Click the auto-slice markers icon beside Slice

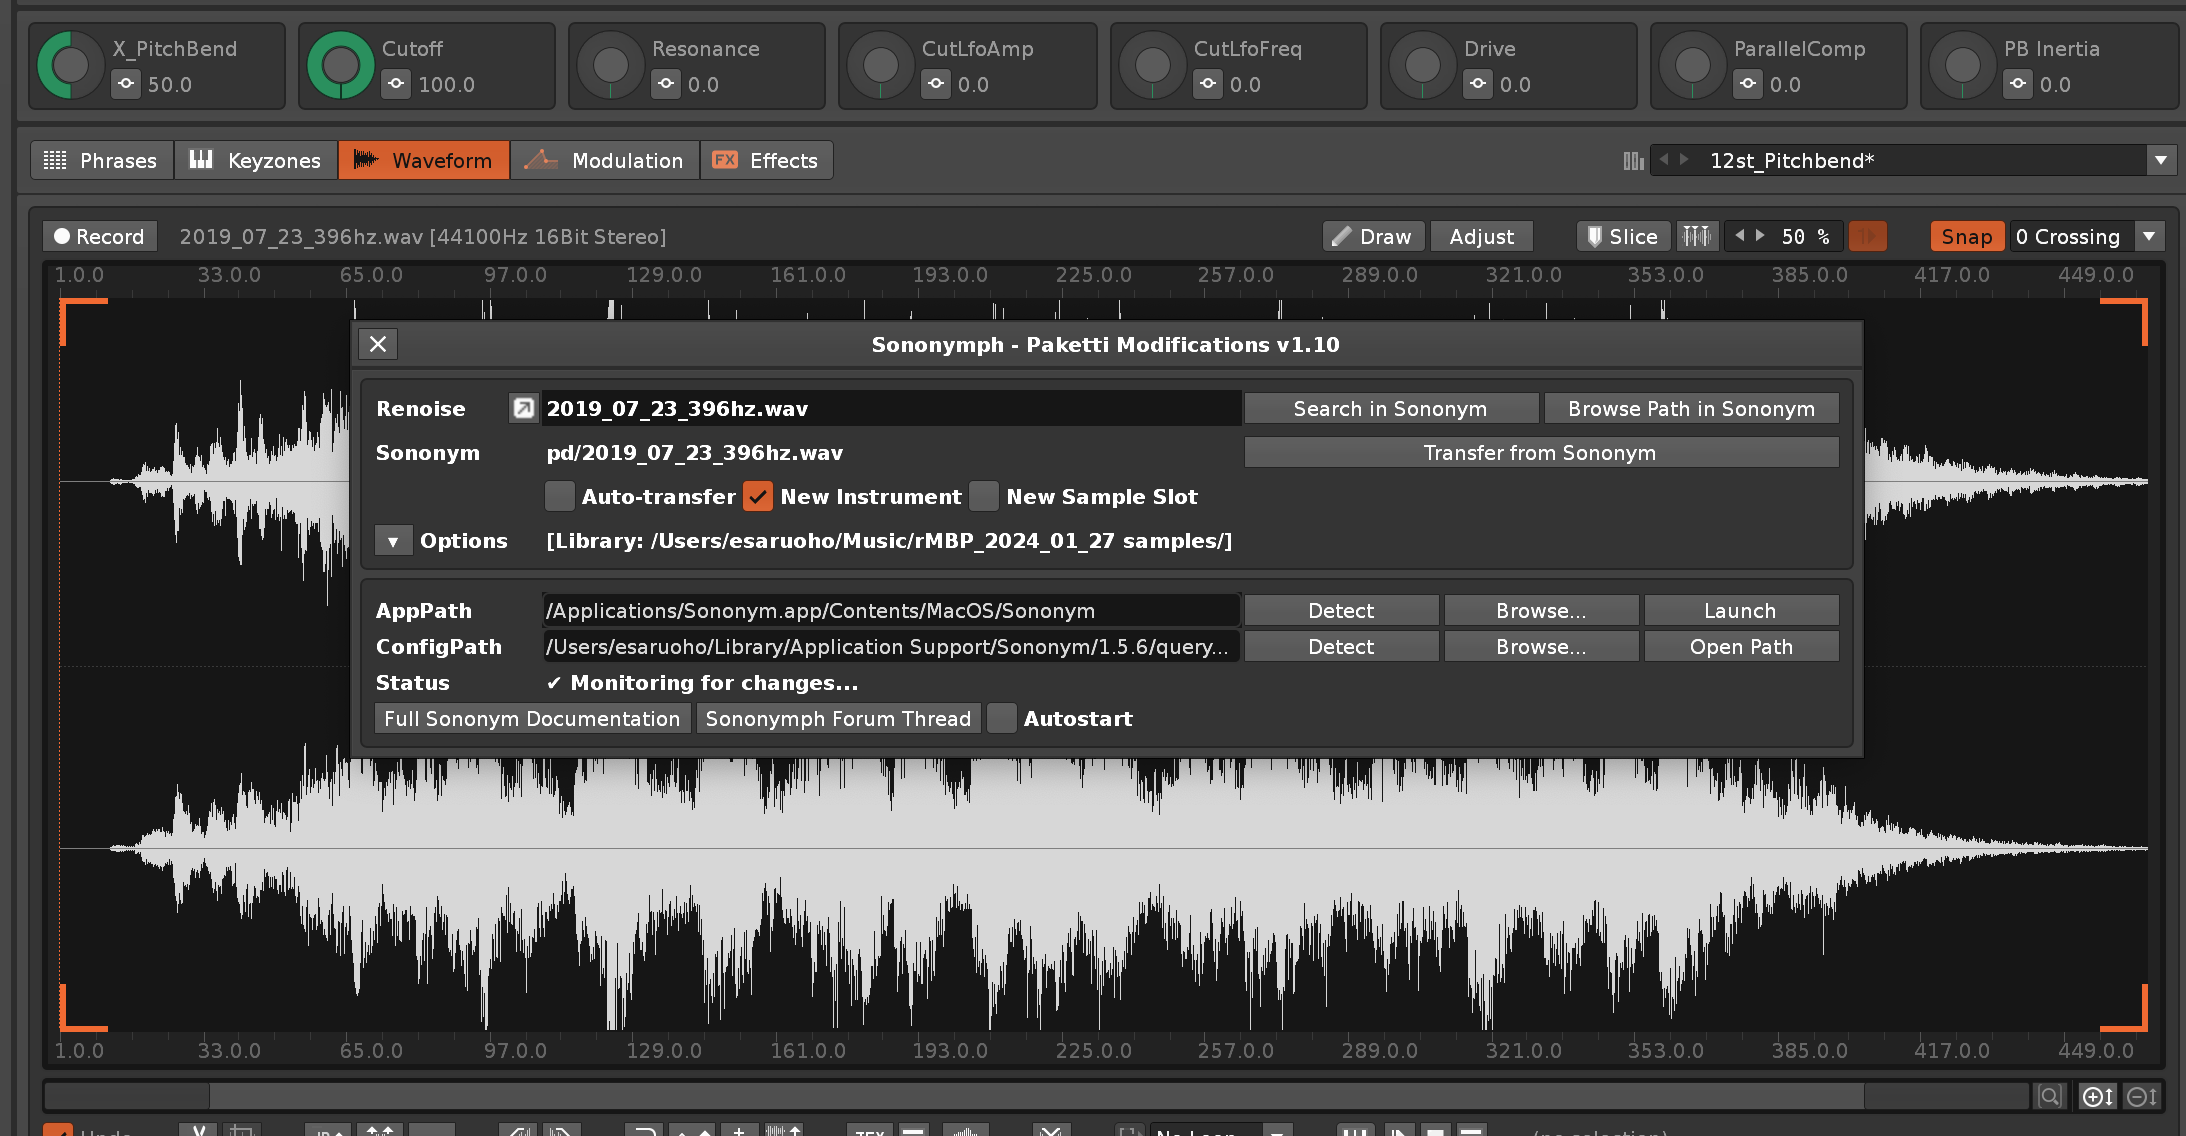coord(1697,236)
